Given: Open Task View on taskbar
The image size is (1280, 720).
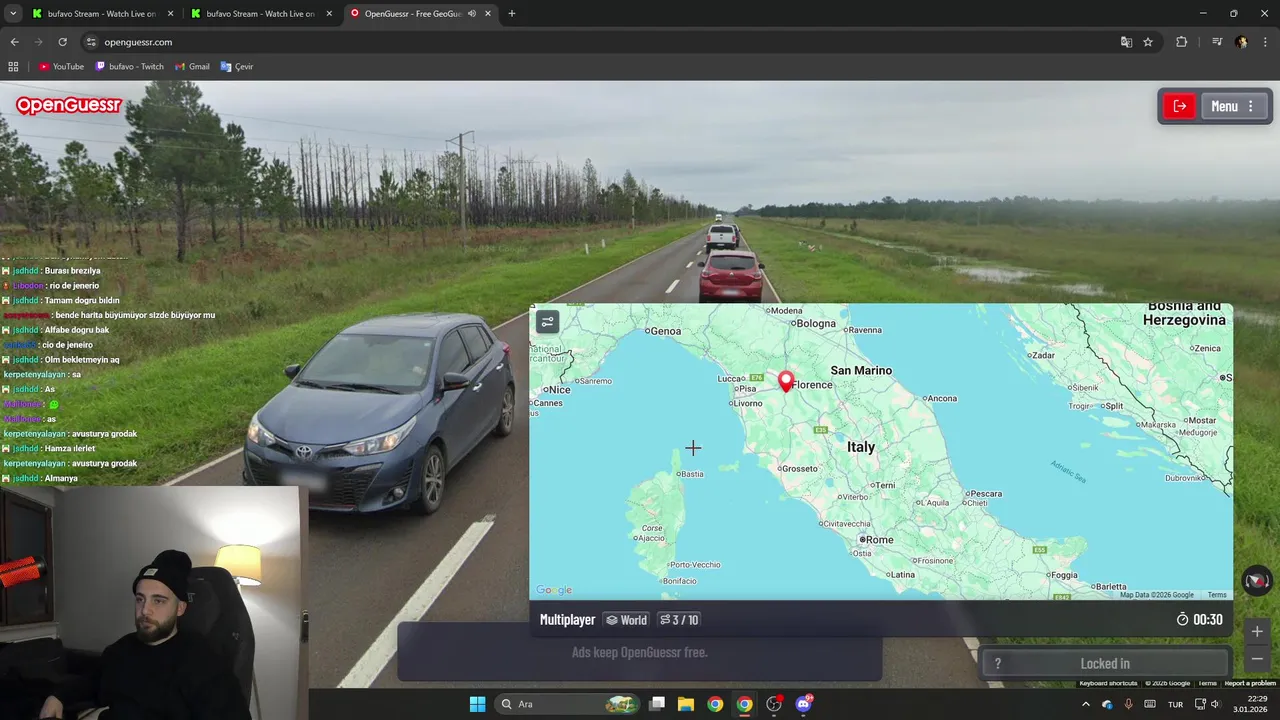Looking at the screenshot, I should [657, 704].
